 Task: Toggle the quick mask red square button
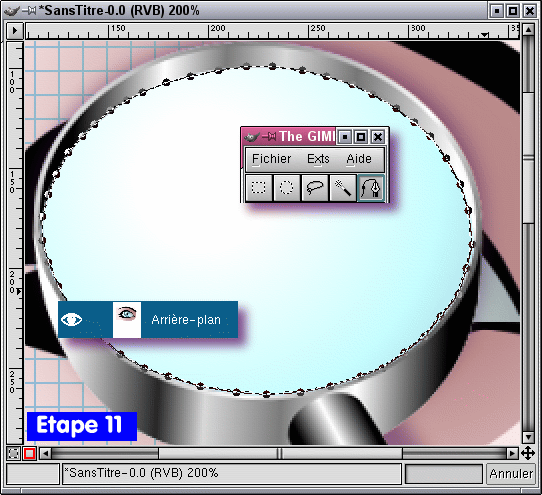pyautogui.click(x=29, y=453)
